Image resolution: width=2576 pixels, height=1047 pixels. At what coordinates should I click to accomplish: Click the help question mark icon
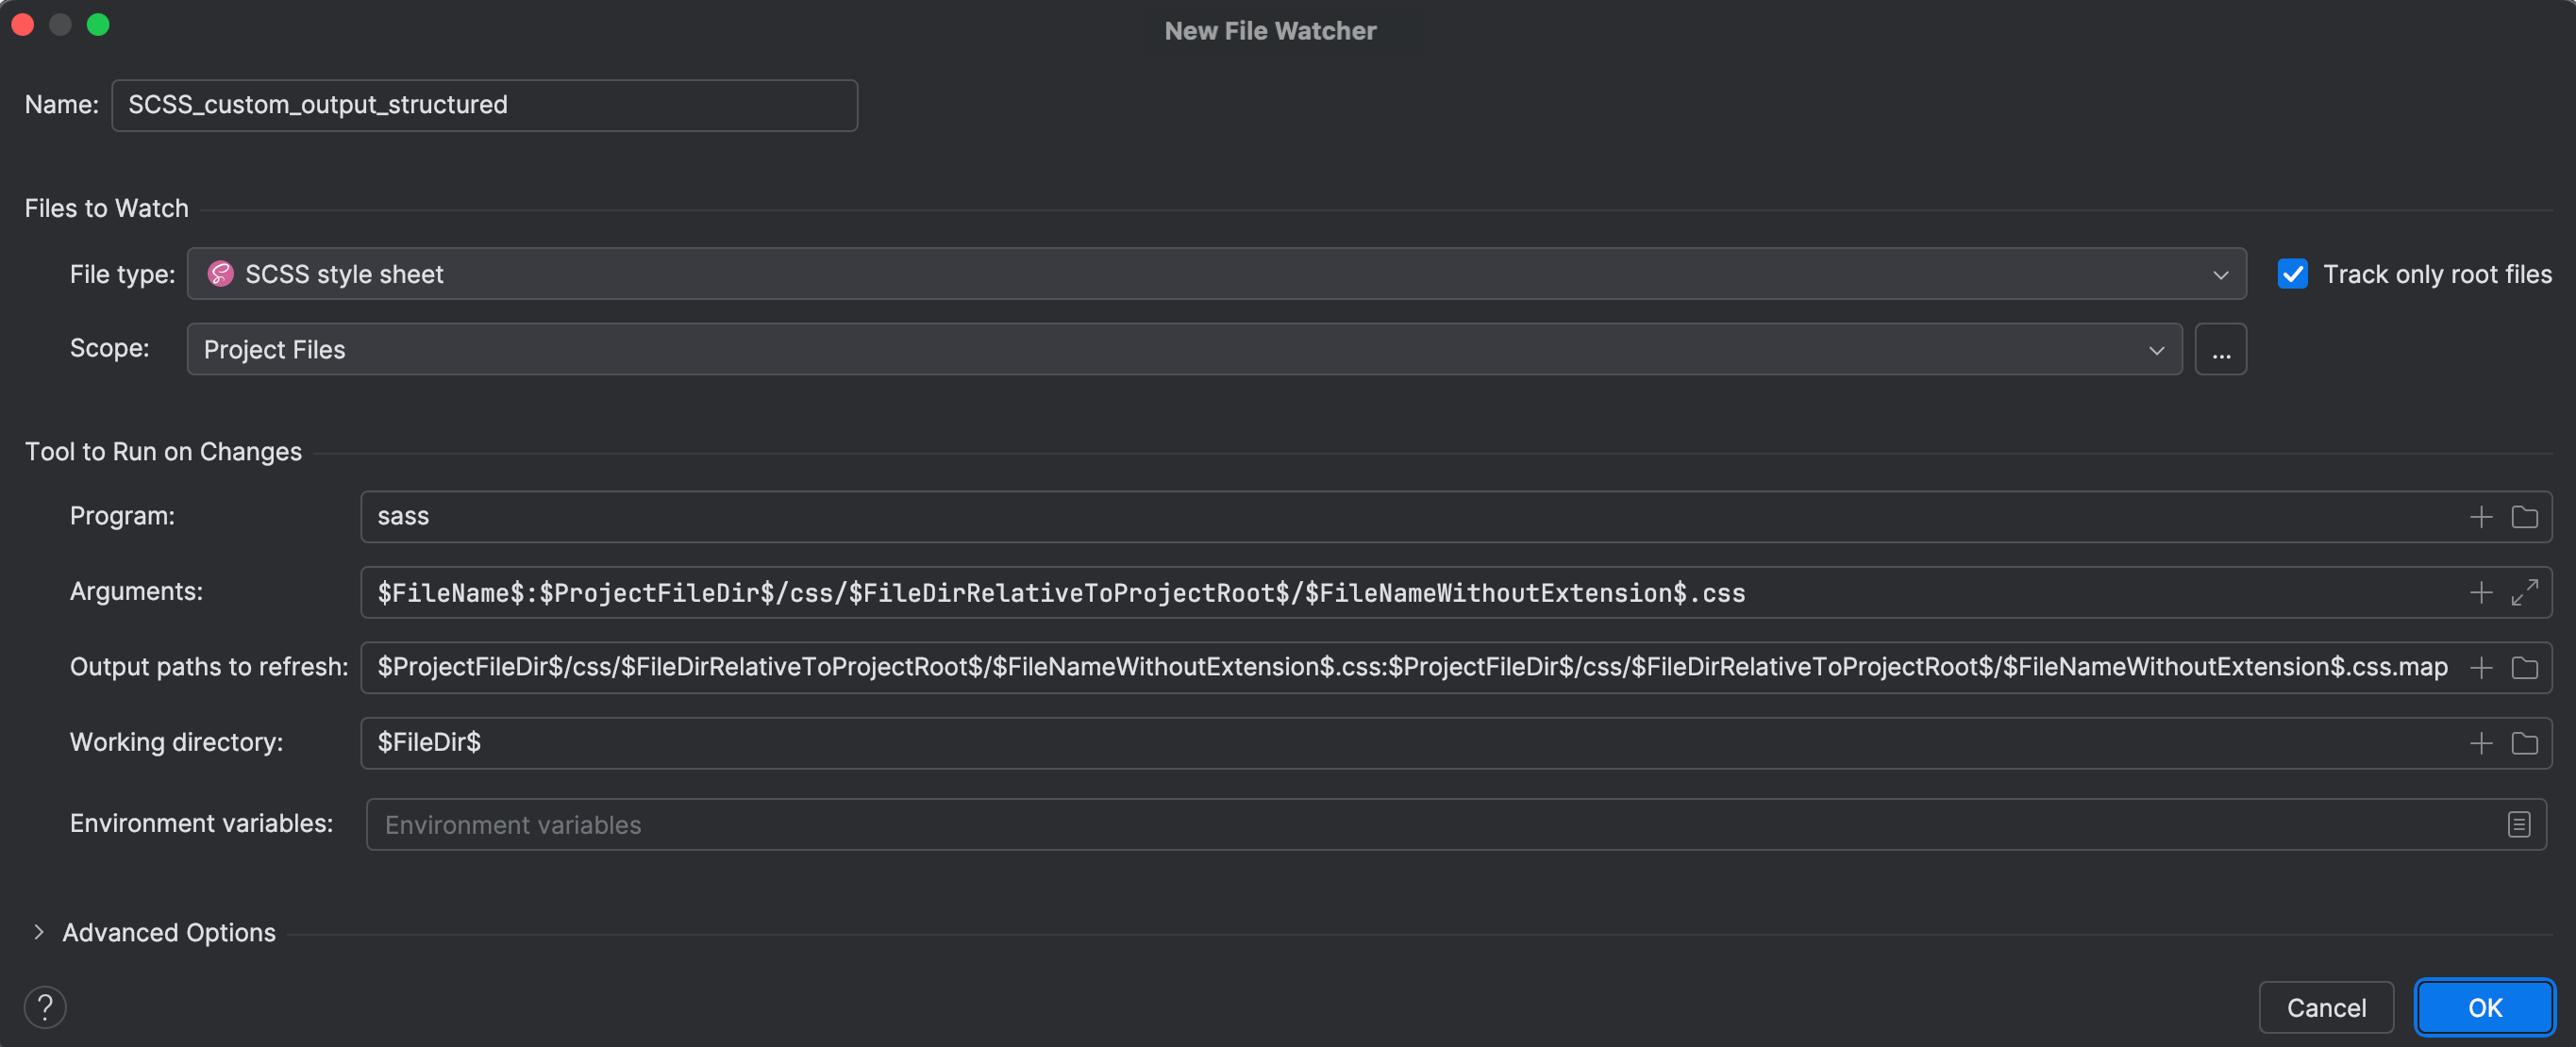coord(44,1007)
